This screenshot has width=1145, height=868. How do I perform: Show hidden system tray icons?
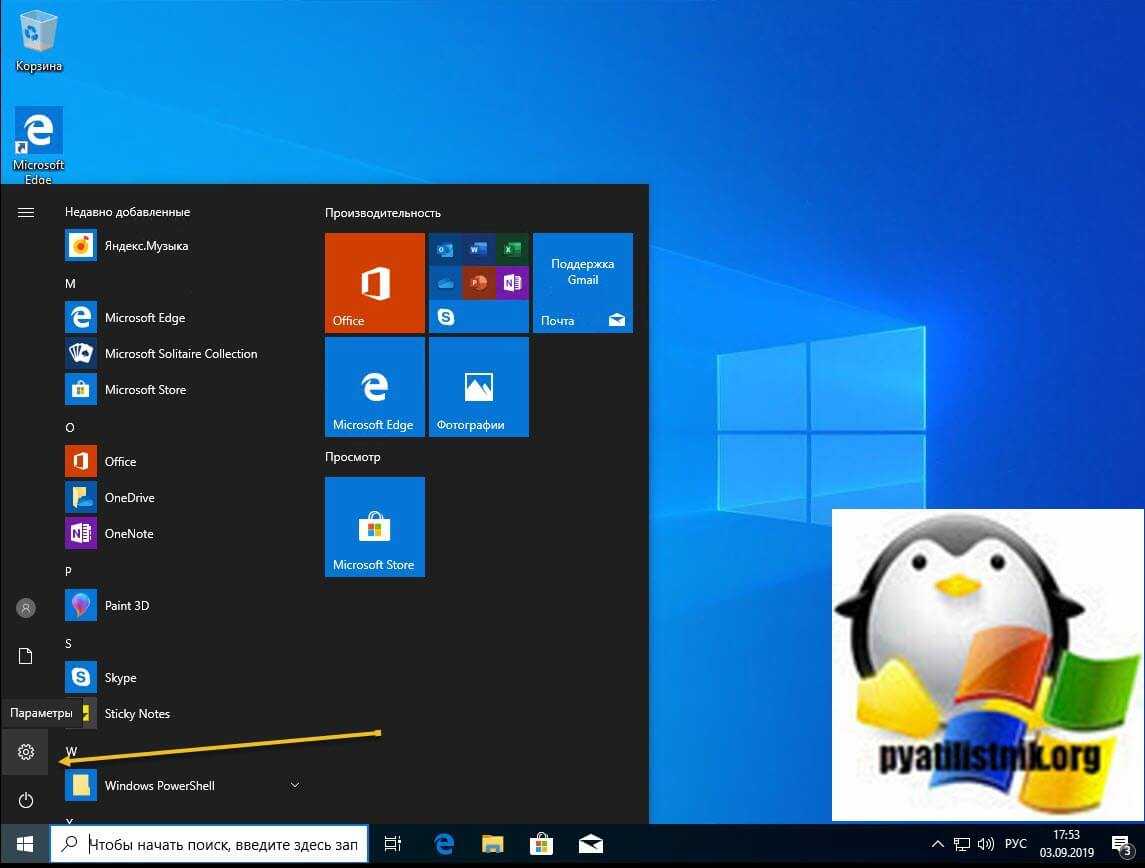click(x=937, y=845)
